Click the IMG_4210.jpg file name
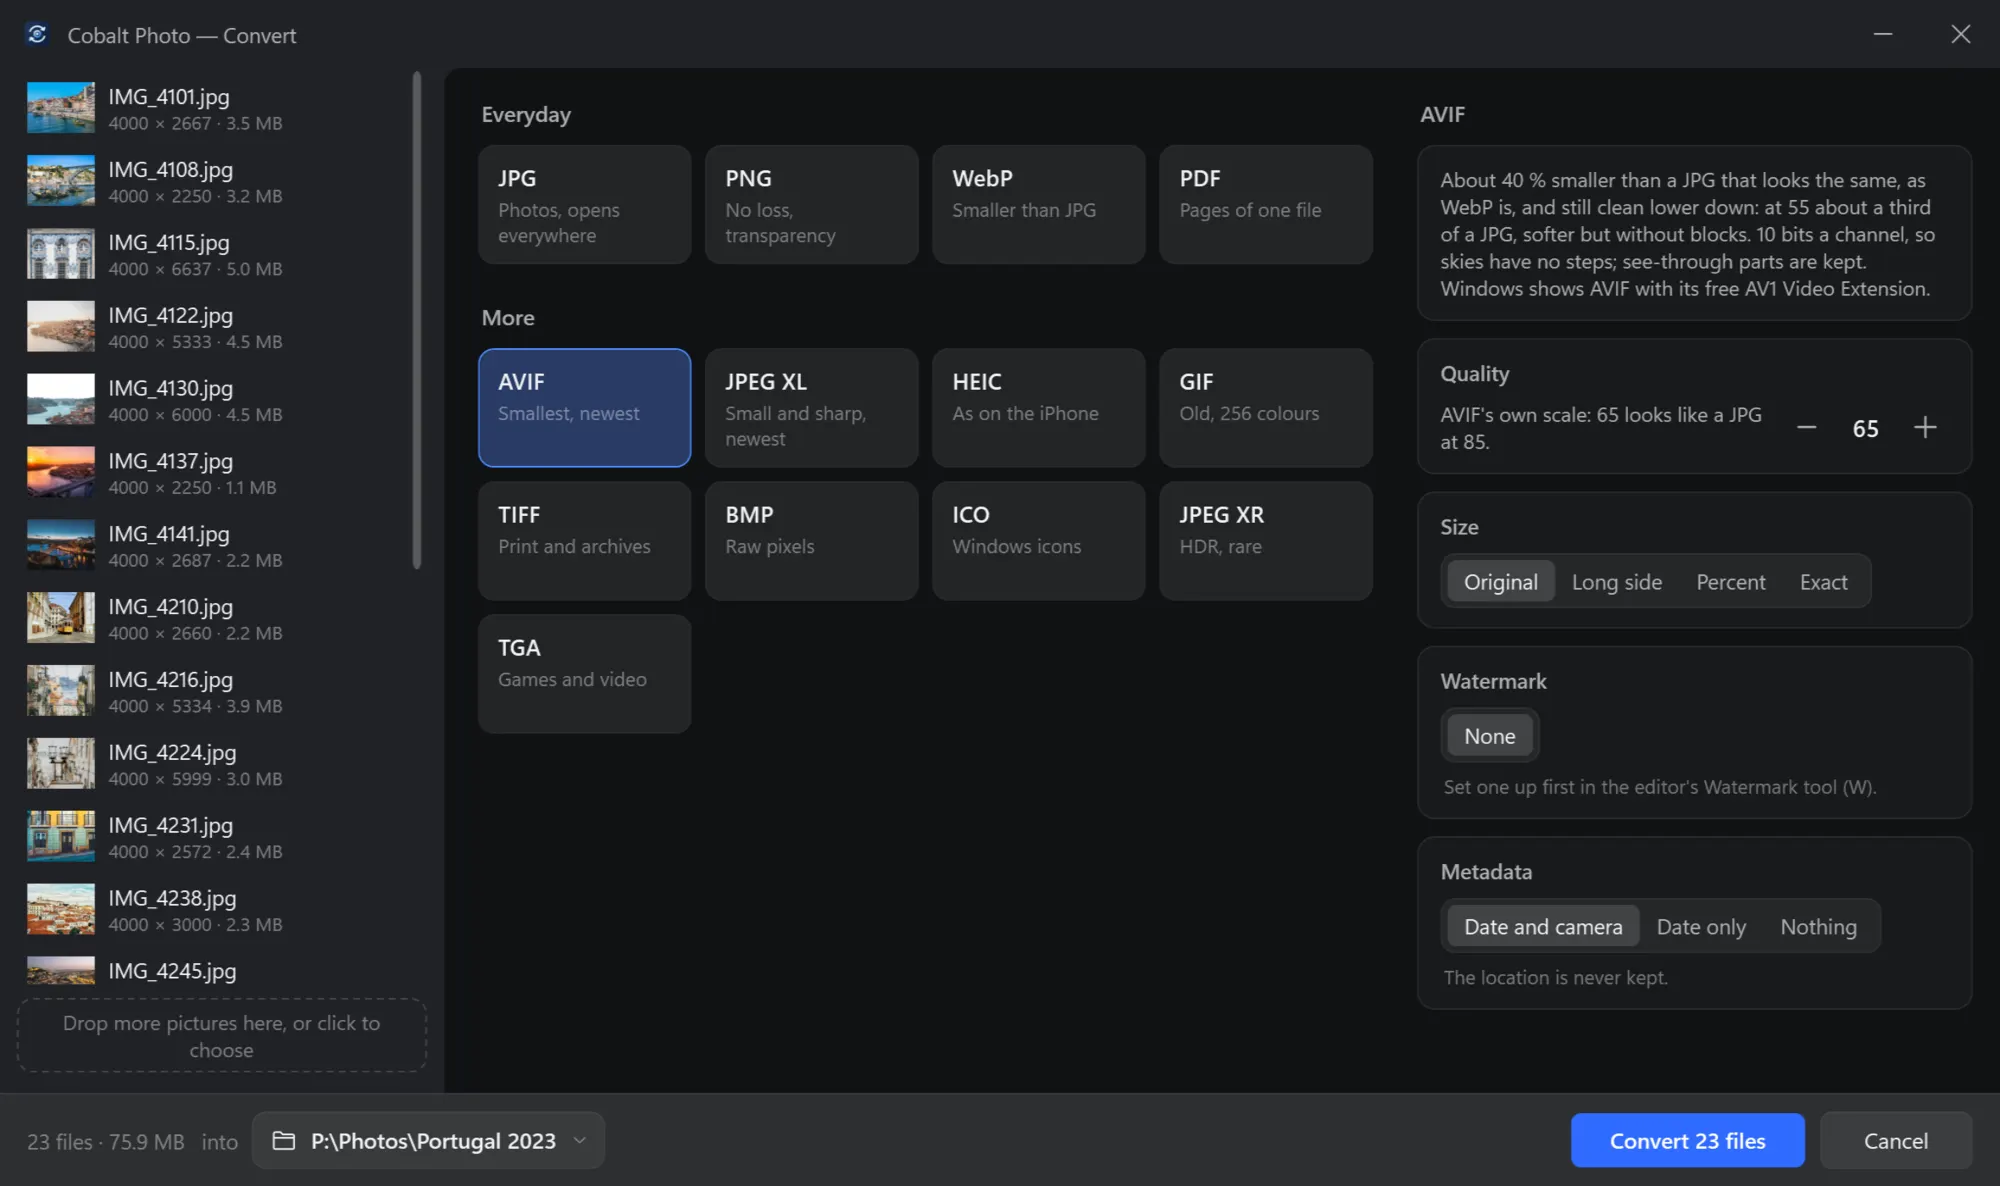The height and width of the screenshot is (1186, 2000). [171, 607]
